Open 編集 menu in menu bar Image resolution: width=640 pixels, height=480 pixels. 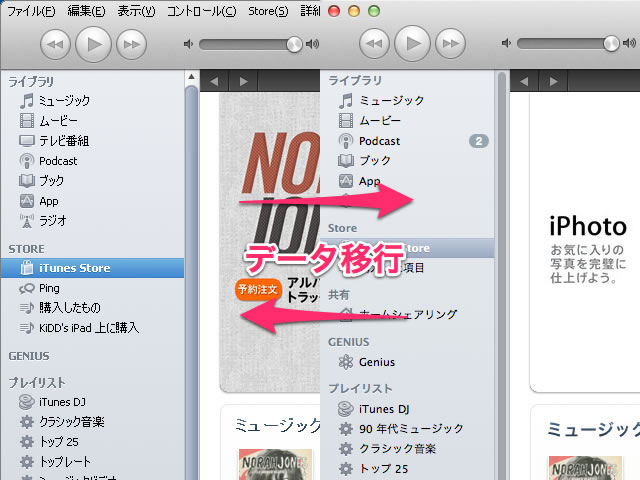[x=86, y=11]
